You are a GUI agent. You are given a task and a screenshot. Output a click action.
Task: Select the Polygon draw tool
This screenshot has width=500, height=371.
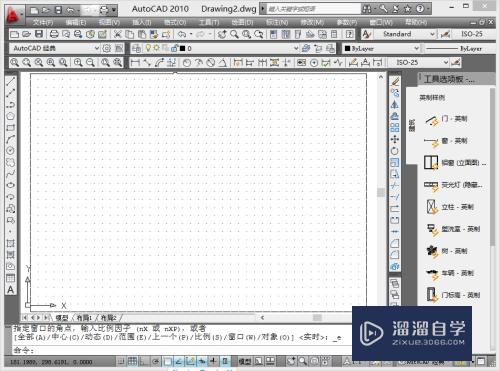click(11, 116)
